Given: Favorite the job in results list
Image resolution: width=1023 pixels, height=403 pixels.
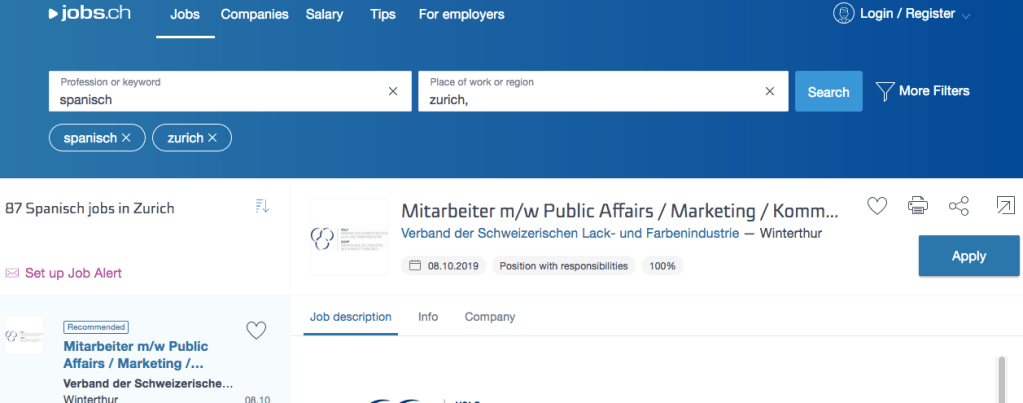Looking at the screenshot, I should coord(256,330).
